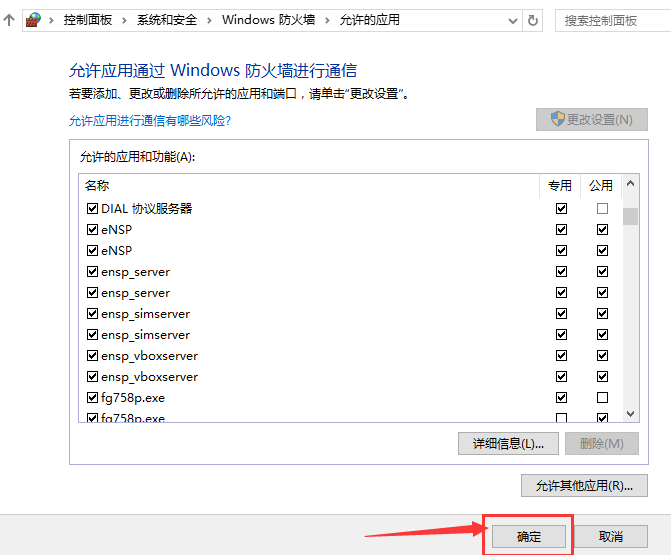Viewport: 671px width, 555px height.
Task: Enable 公用 checkbox for DIAL 协议服务器
Action: point(602,208)
